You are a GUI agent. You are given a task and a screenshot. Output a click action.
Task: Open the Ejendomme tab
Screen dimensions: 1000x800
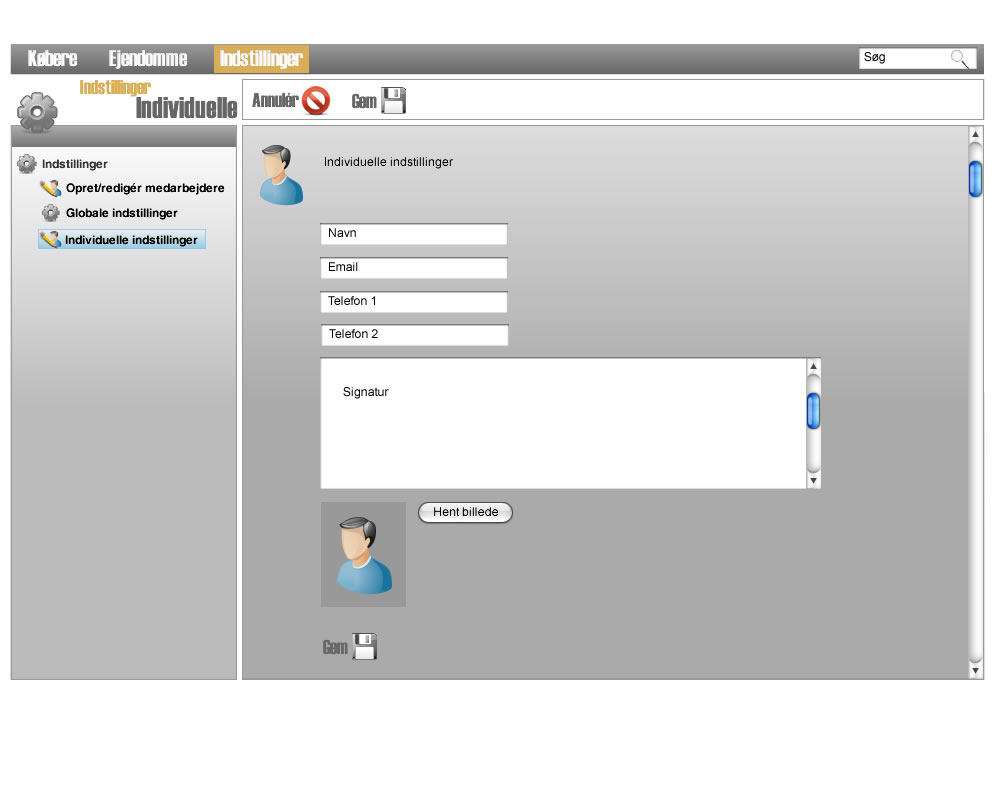147,59
